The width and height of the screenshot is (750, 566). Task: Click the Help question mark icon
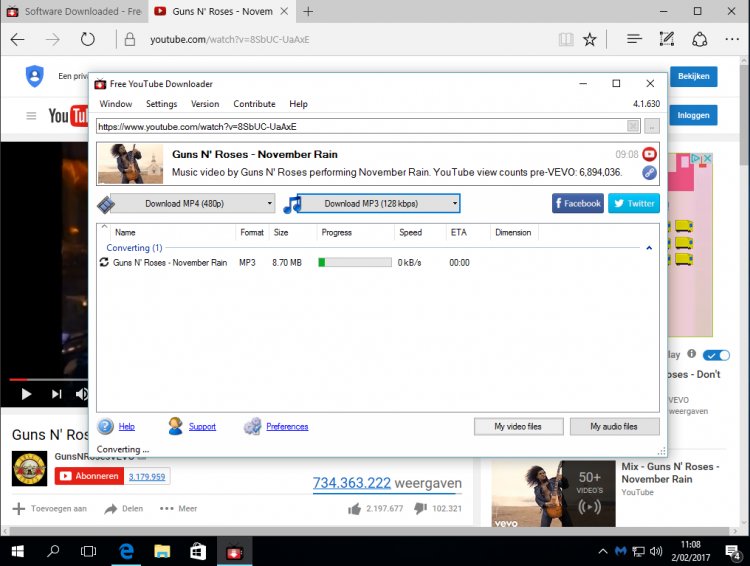pyautogui.click(x=106, y=426)
